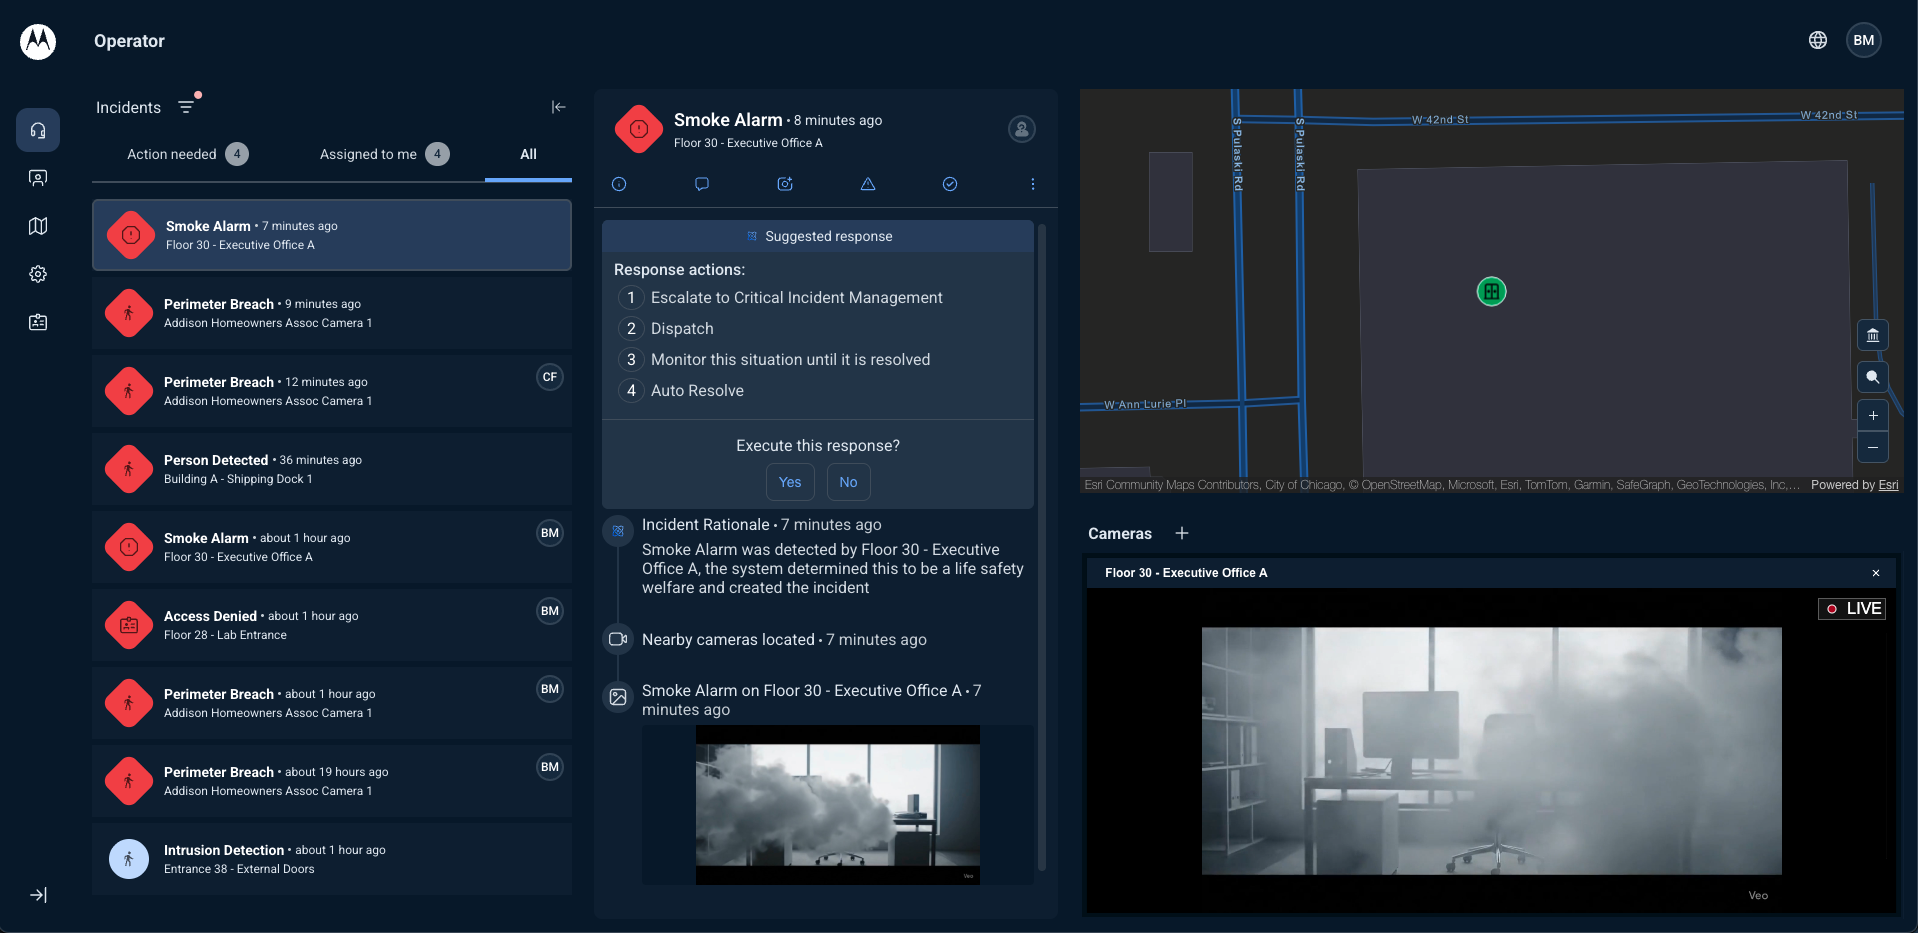This screenshot has height=933, width=1918.
Task: Open the incident more options menu
Action: pyautogui.click(x=1033, y=184)
